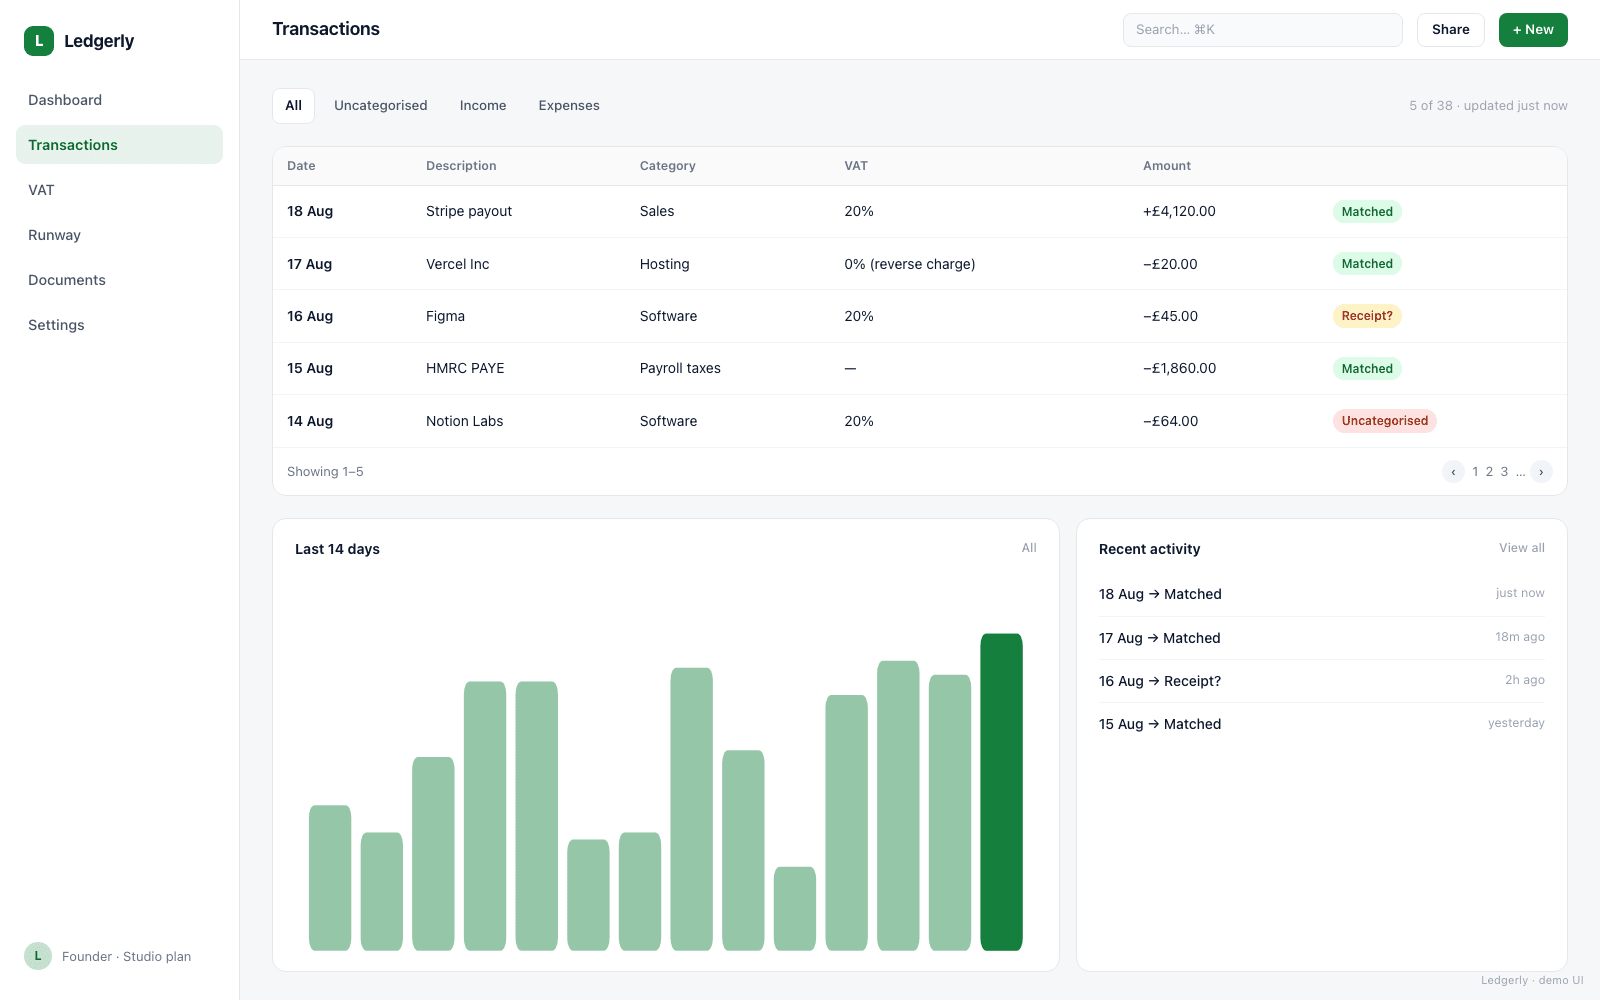Open VAT section in sidebar
1600x1000 pixels.
tap(119, 190)
